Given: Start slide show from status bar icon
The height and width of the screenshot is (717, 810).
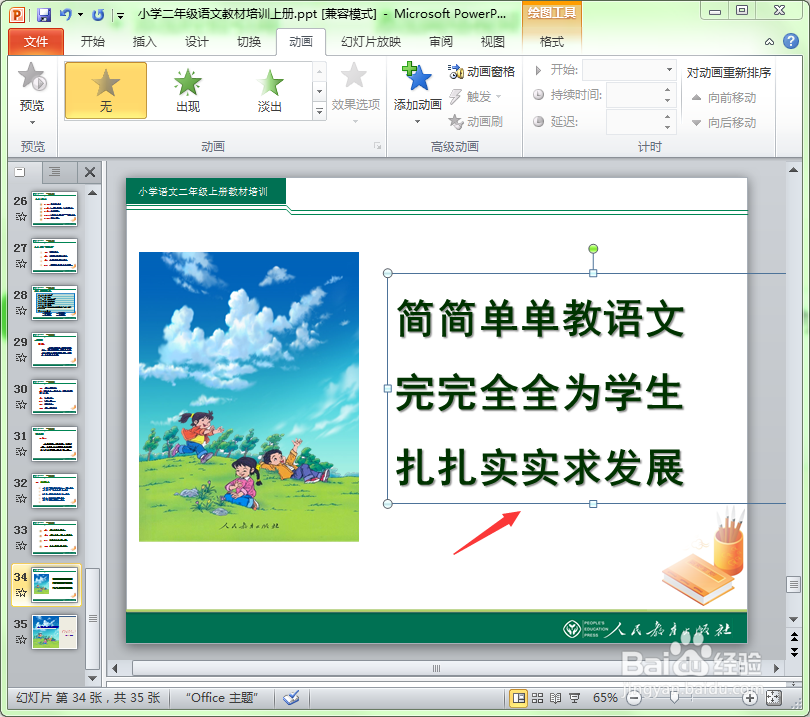Looking at the screenshot, I should tap(574, 698).
